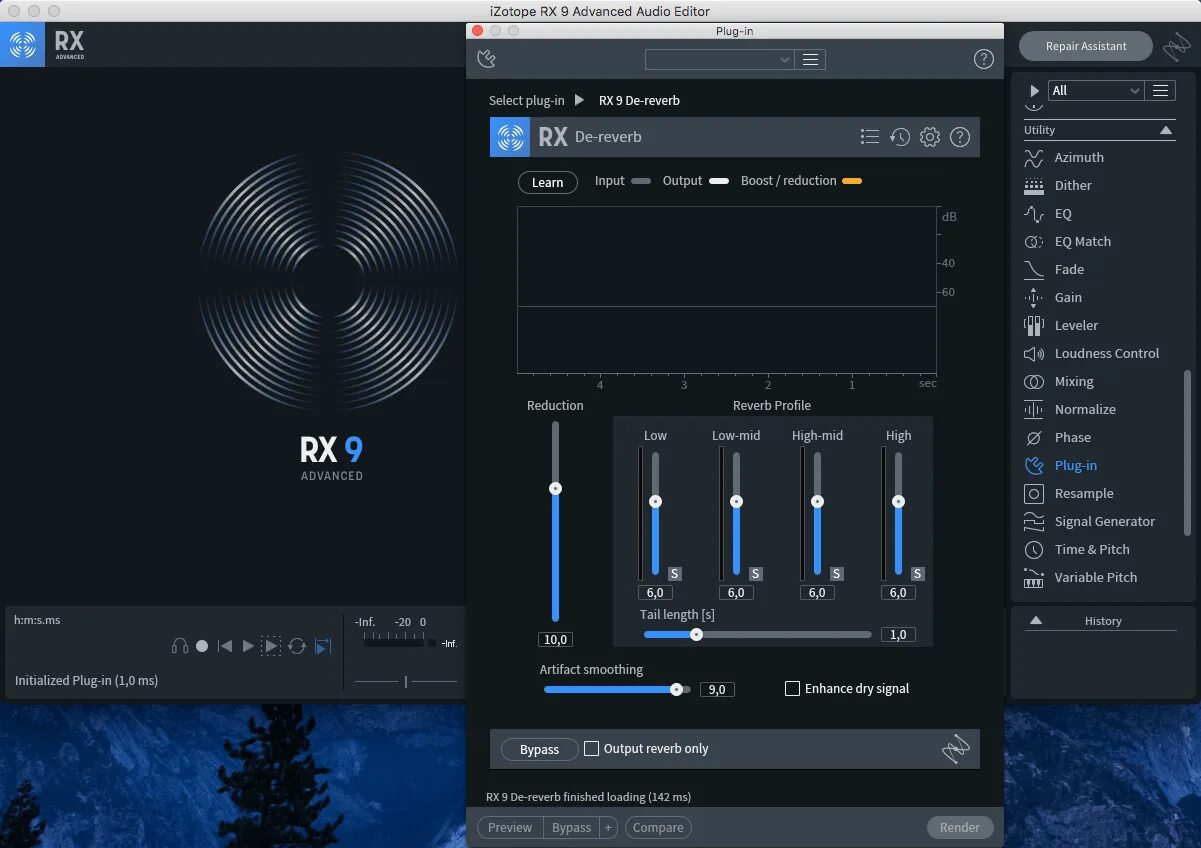Enable loop playback in the transport bar
1201x848 pixels.
pyautogui.click(x=297, y=646)
